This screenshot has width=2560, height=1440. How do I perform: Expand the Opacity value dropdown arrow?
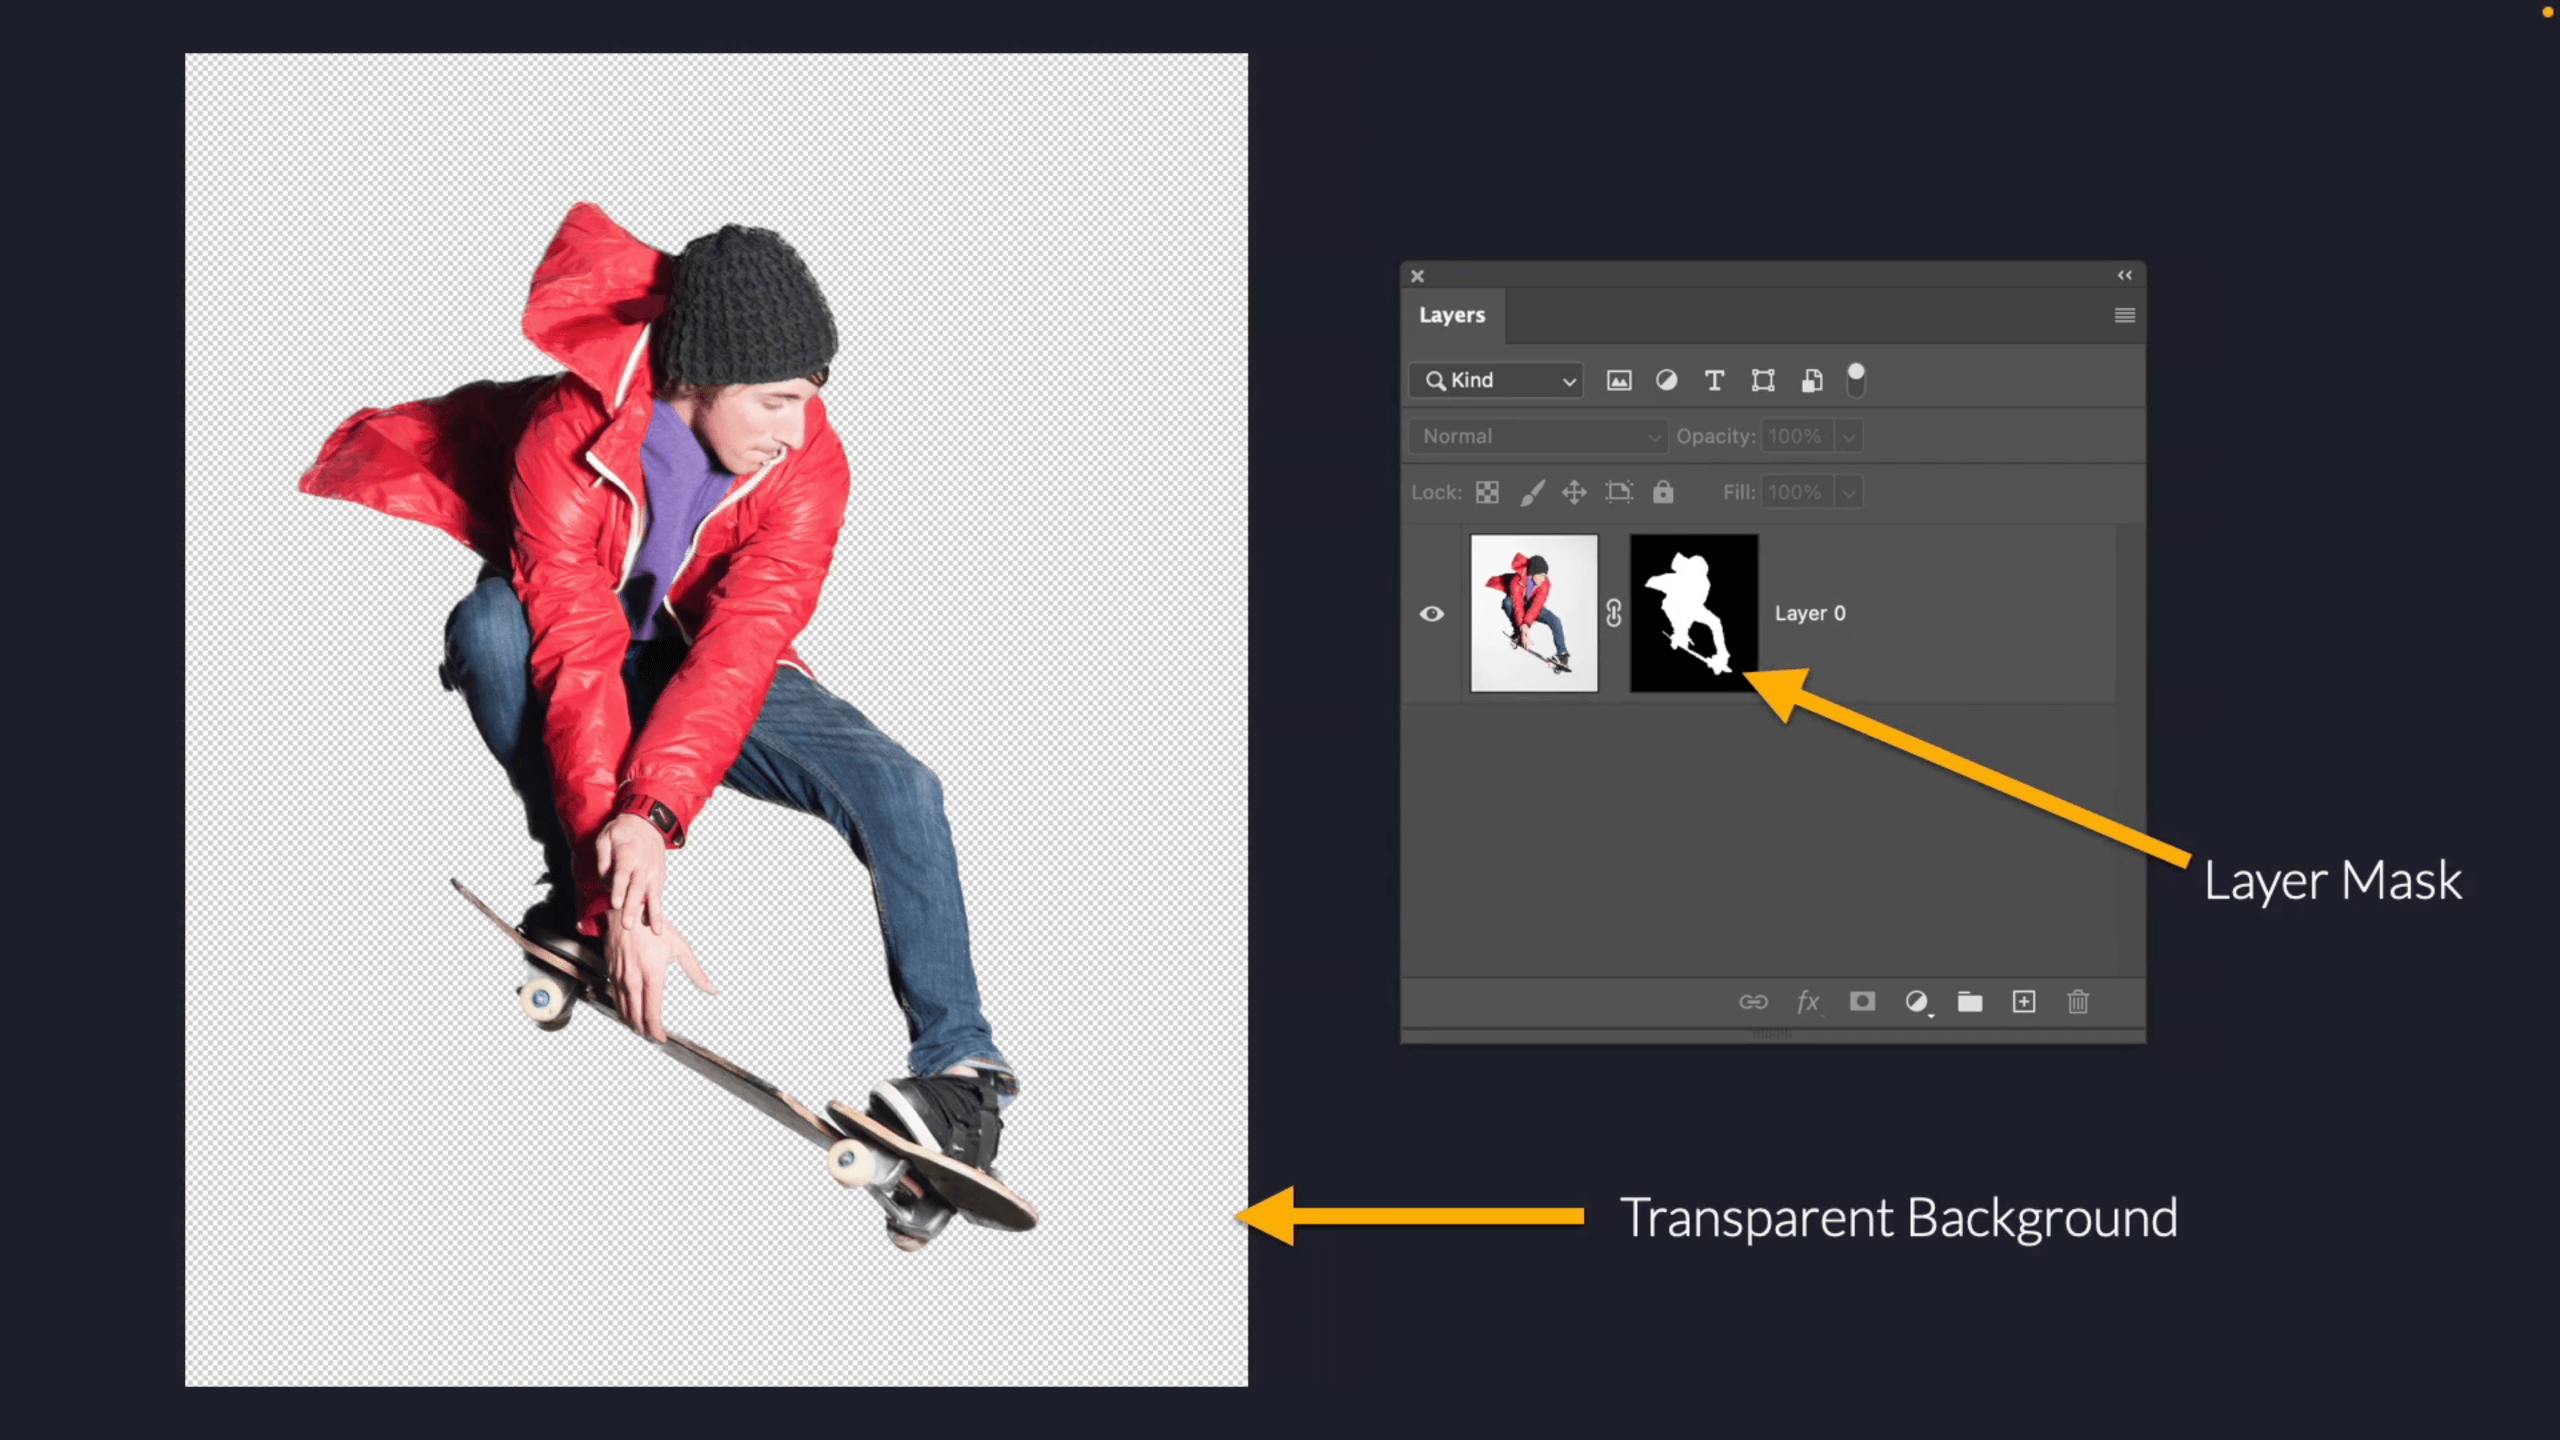point(1849,436)
